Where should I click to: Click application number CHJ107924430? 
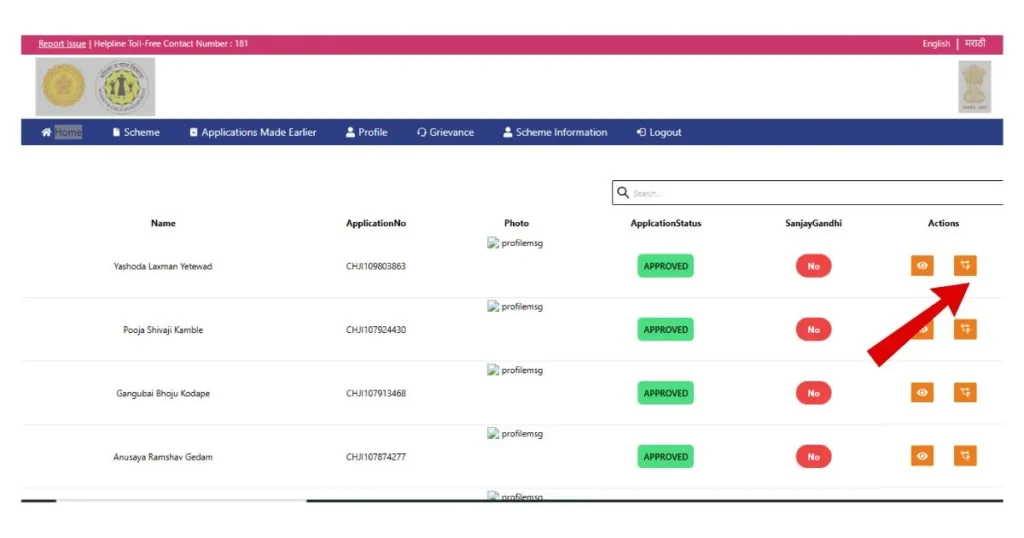[376, 330]
